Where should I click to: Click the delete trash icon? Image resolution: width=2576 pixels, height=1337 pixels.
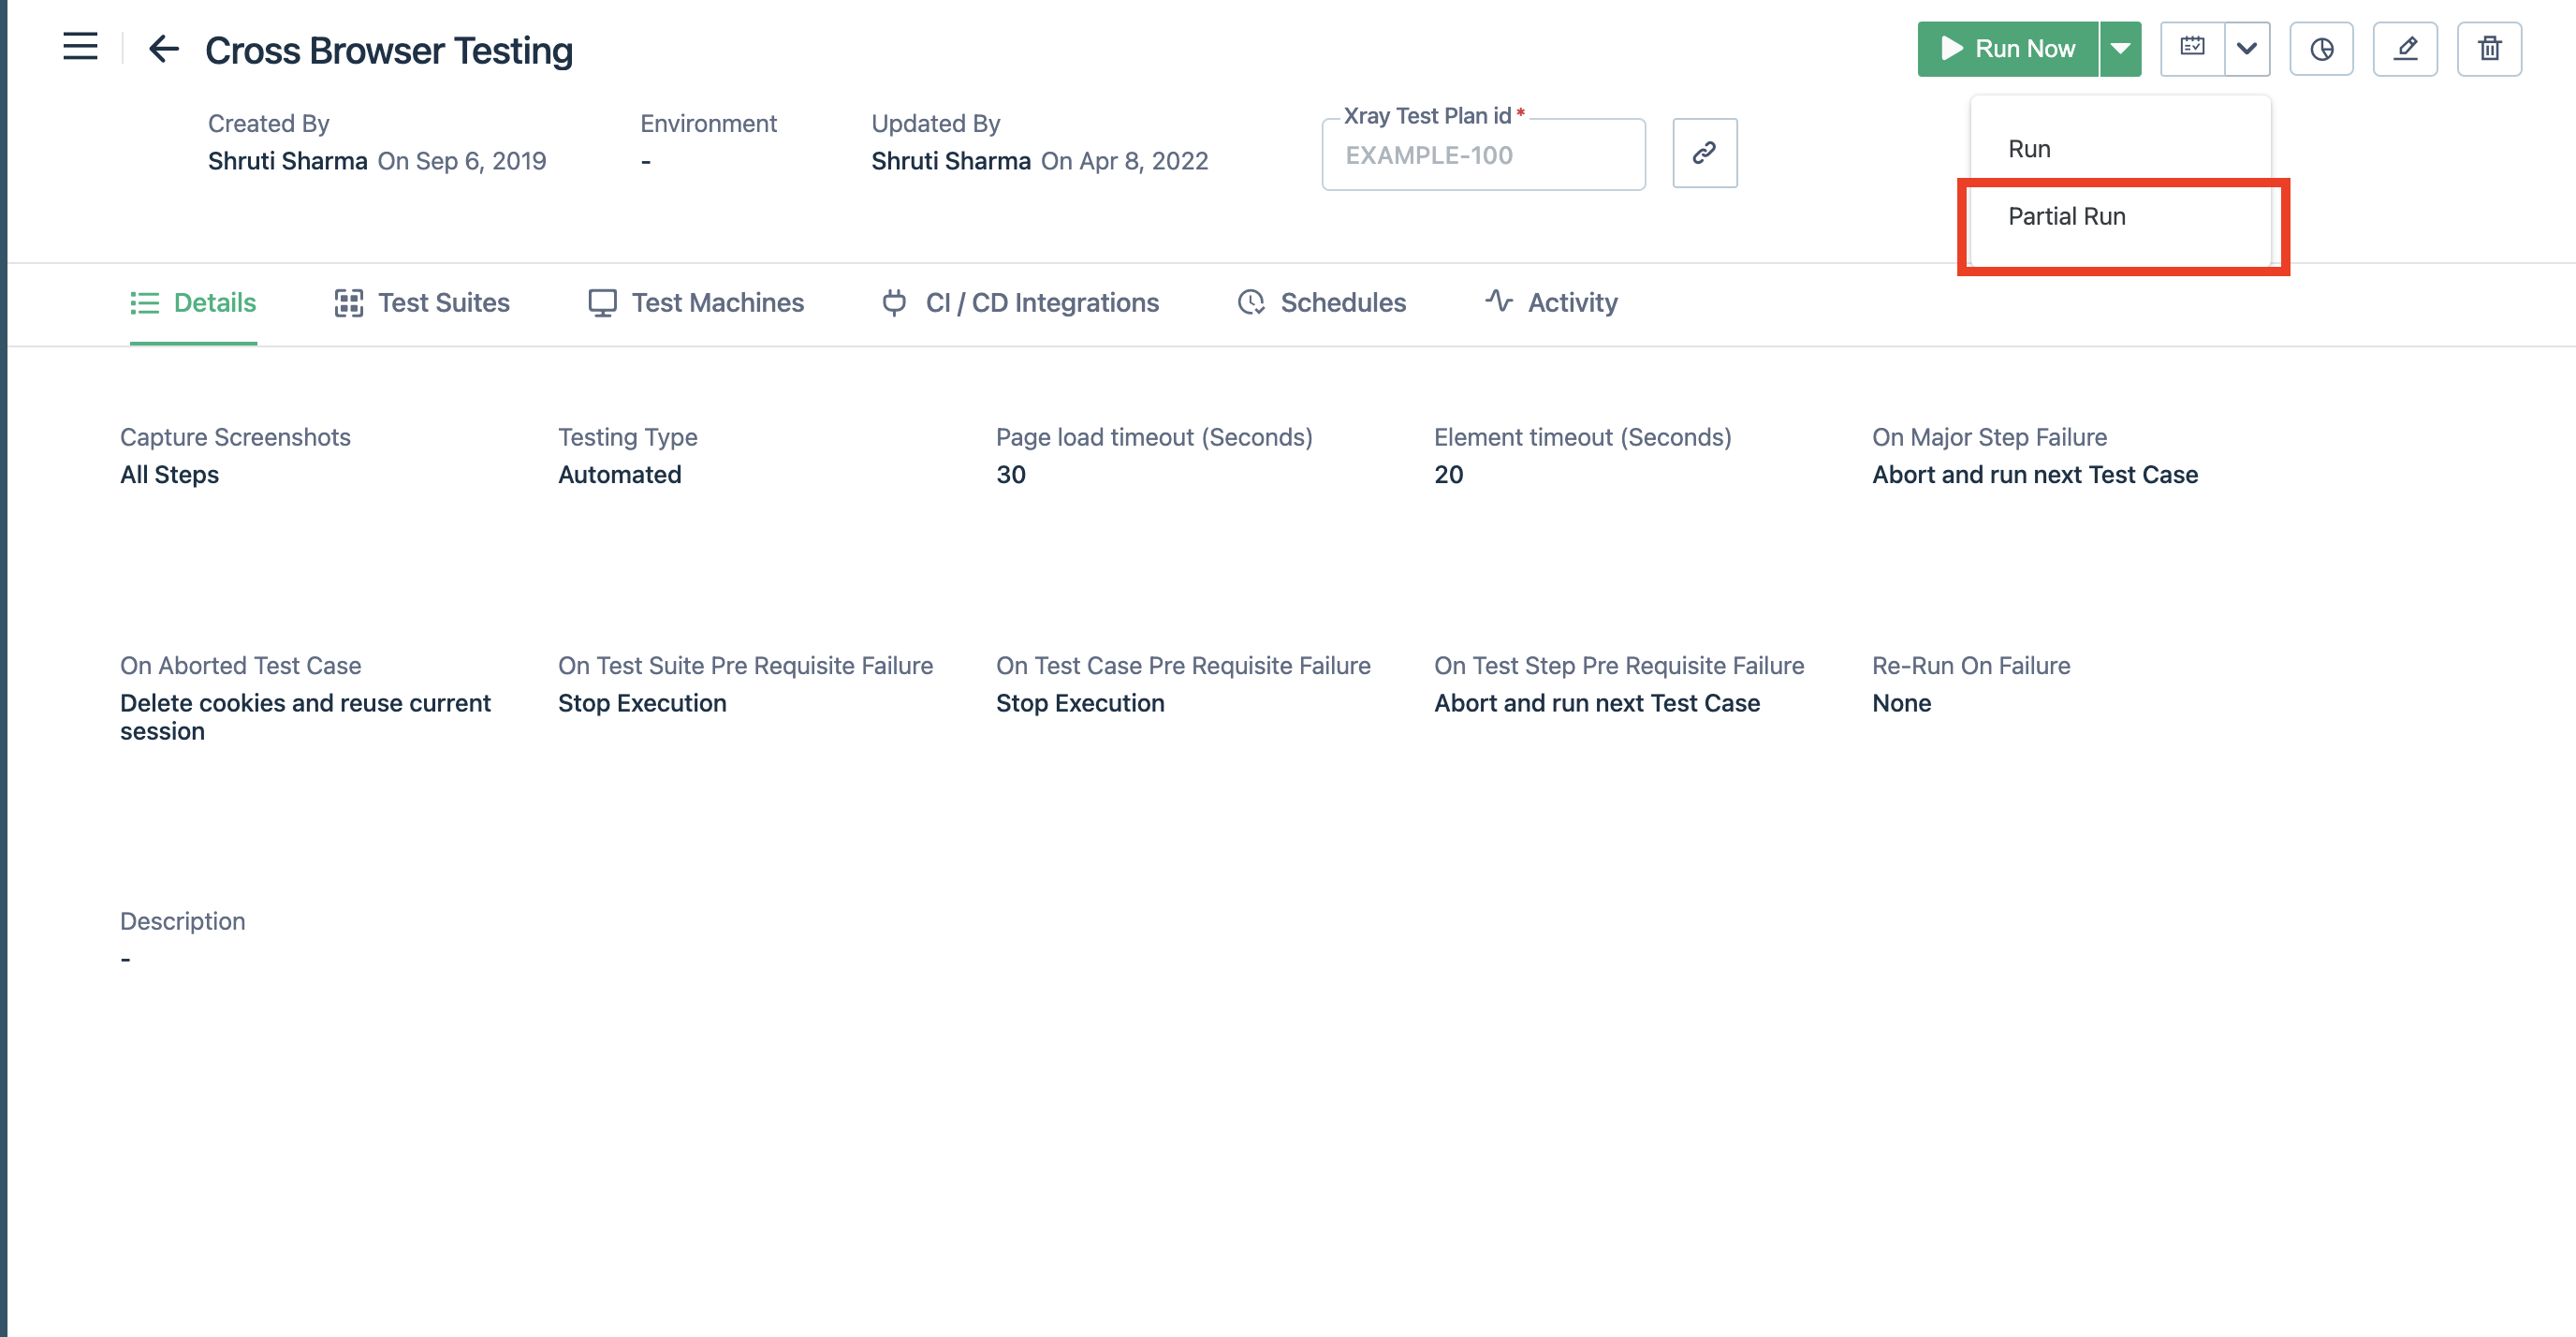[2489, 48]
